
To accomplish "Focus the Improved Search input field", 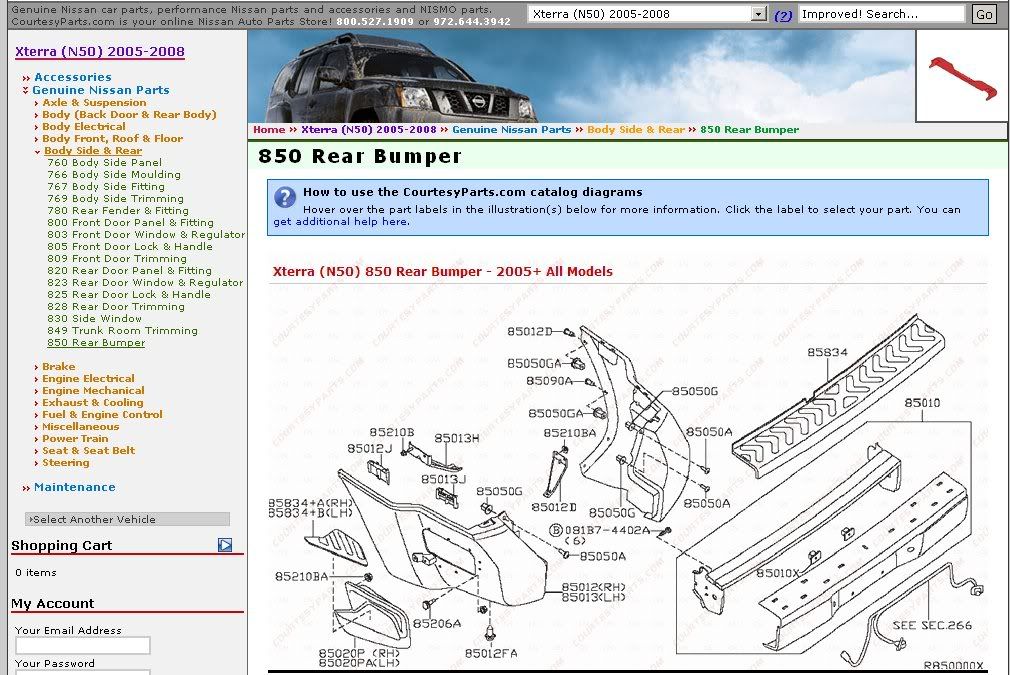I will (x=882, y=14).
